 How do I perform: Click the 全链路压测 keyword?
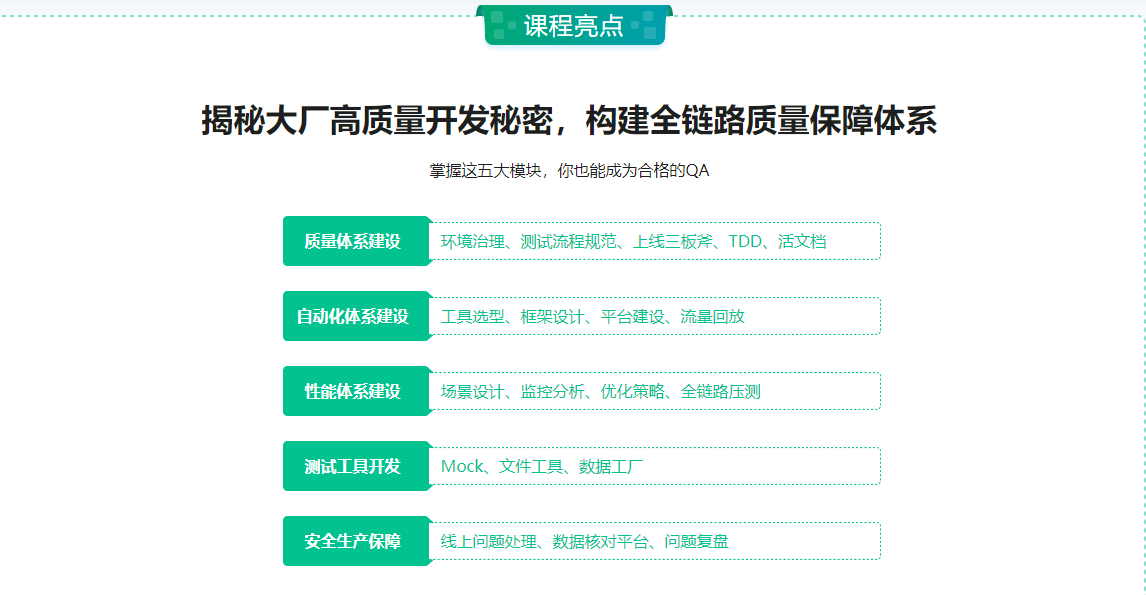click(x=723, y=390)
